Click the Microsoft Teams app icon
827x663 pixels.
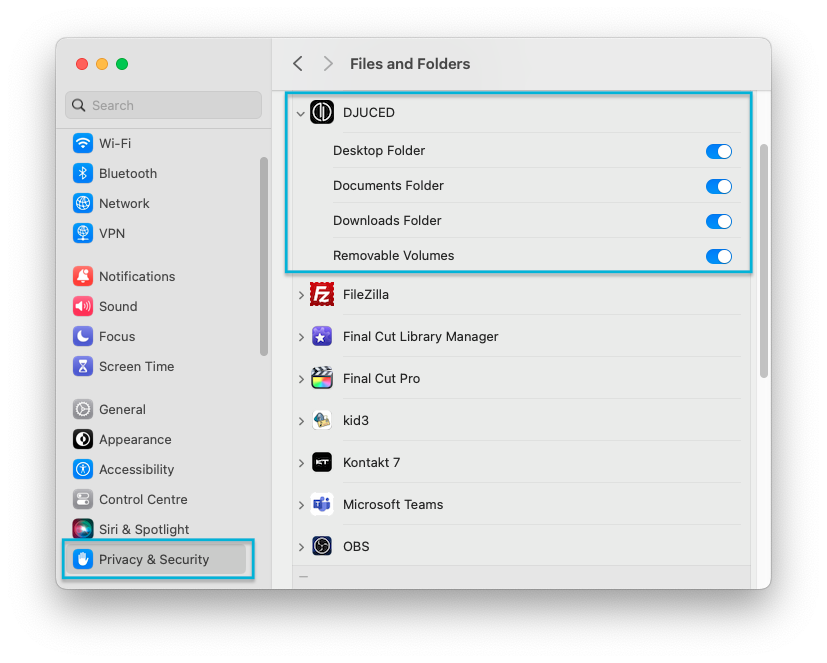[321, 505]
